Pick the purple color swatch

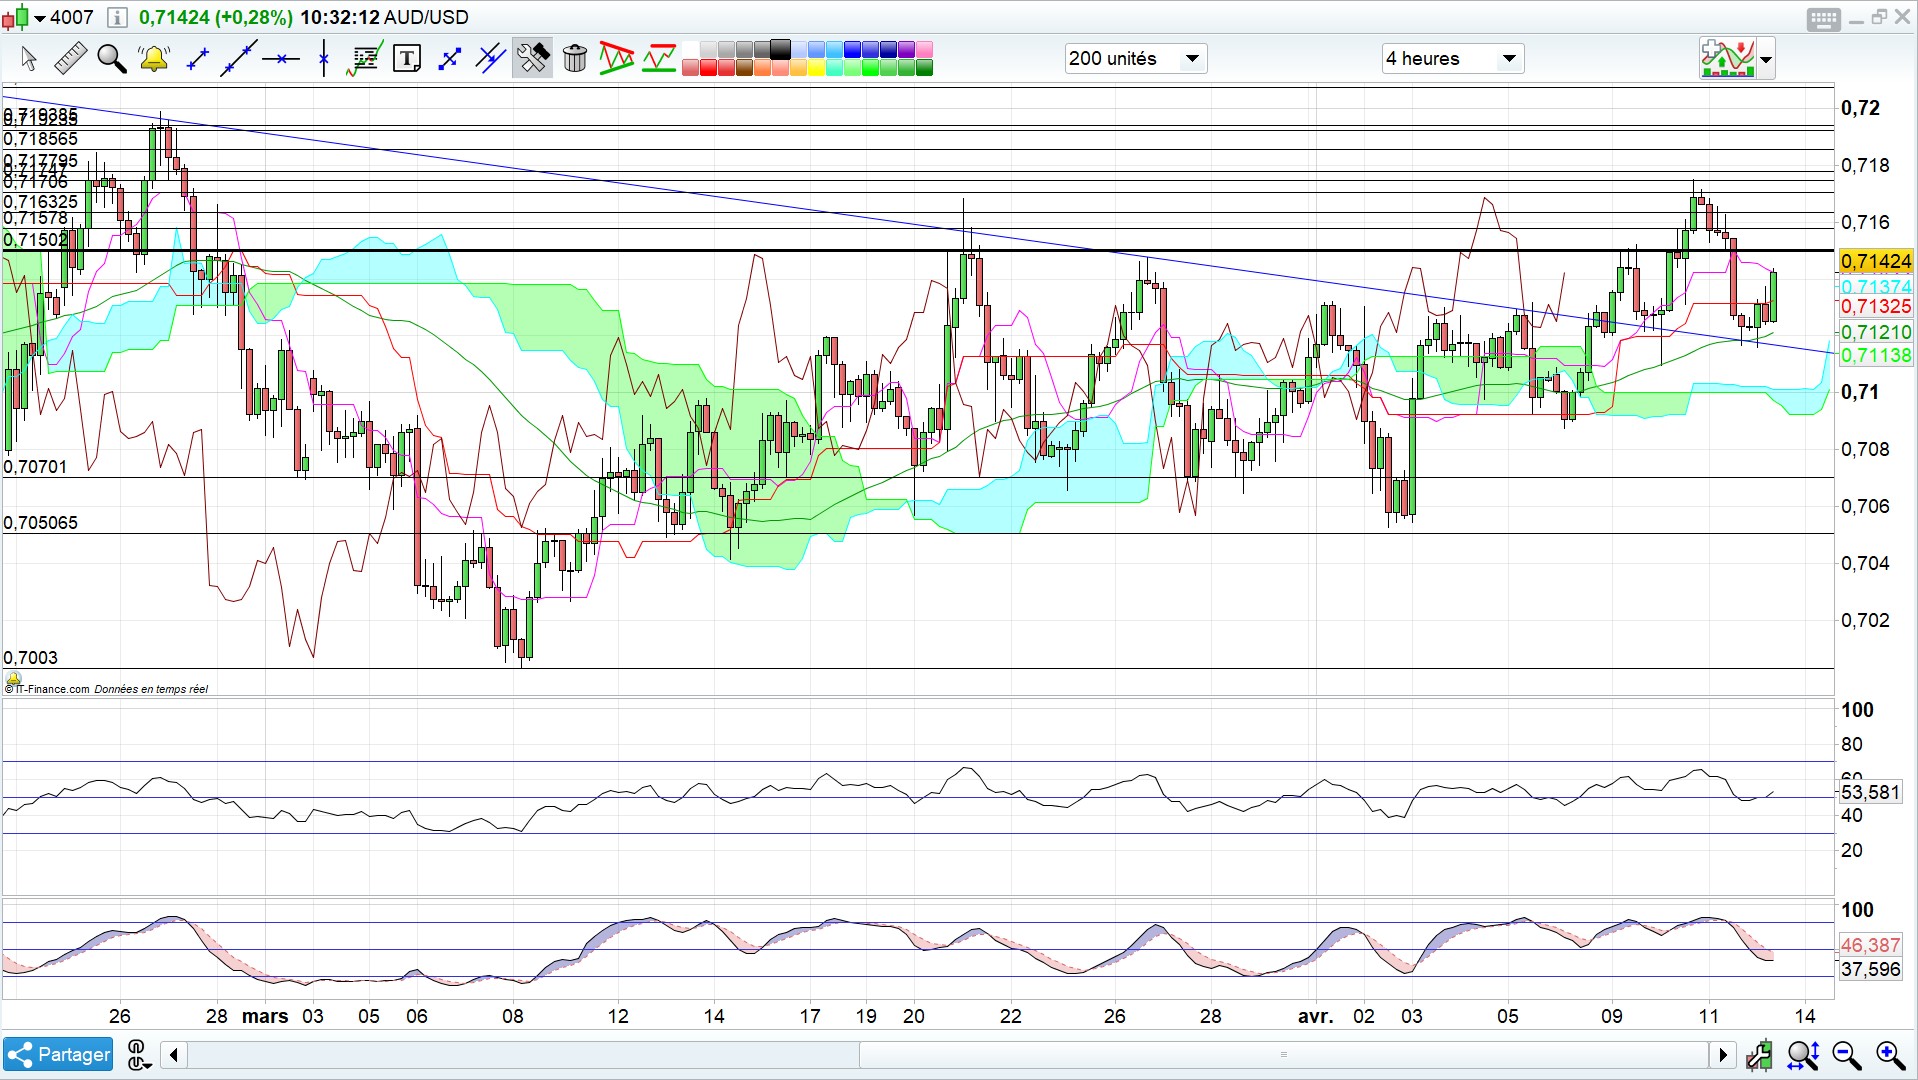click(906, 50)
